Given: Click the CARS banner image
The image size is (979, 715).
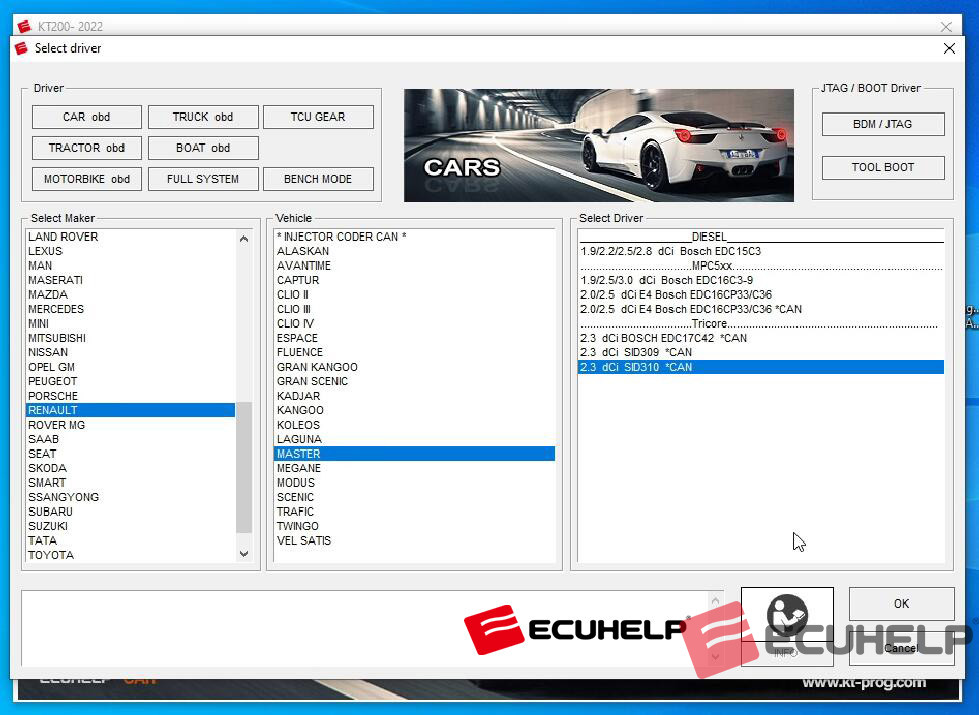Looking at the screenshot, I should (x=599, y=145).
